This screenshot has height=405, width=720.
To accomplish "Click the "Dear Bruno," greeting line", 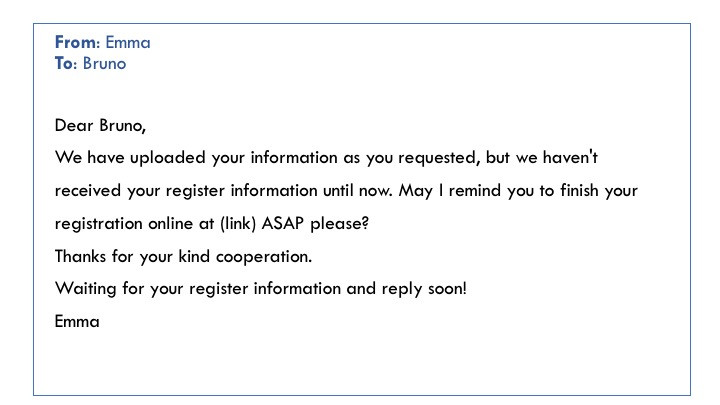I will (x=100, y=125).
